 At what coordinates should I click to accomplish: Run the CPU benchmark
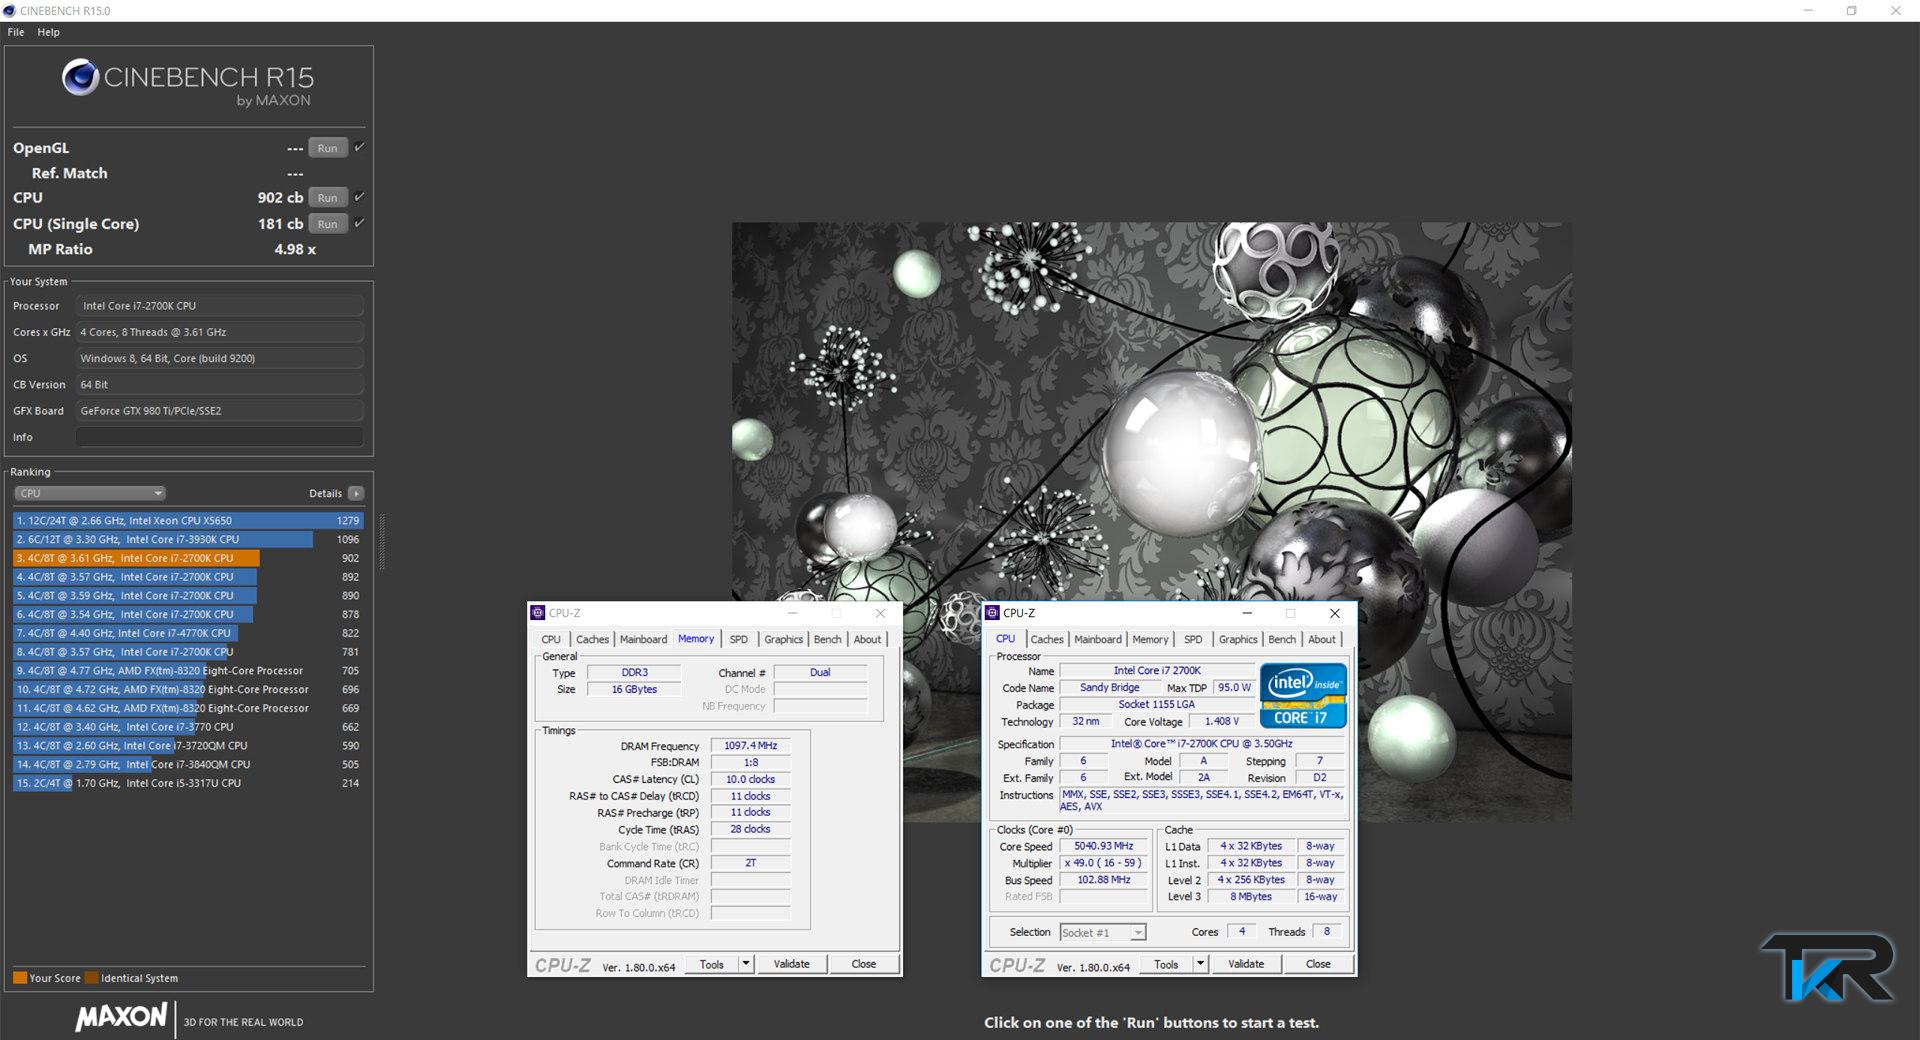pos(328,198)
